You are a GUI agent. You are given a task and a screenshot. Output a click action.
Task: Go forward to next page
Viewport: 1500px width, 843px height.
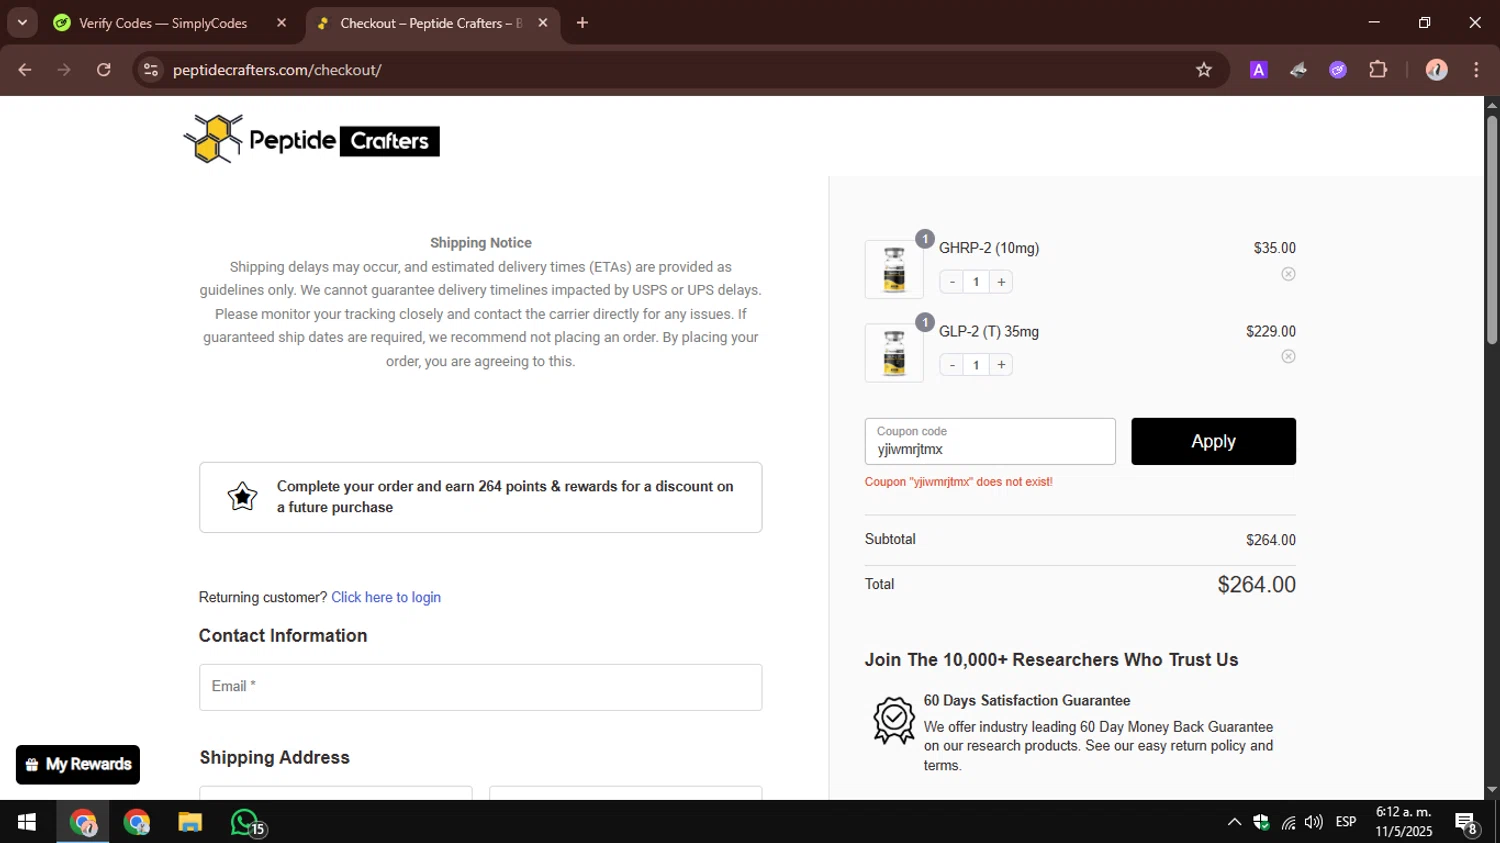point(64,70)
